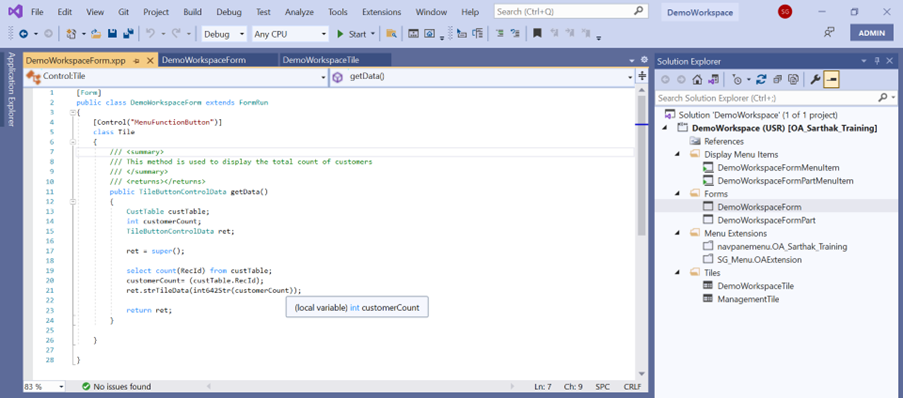Save the current file with the disk icon
This screenshot has width=903, height=398.
pos(113,34)
